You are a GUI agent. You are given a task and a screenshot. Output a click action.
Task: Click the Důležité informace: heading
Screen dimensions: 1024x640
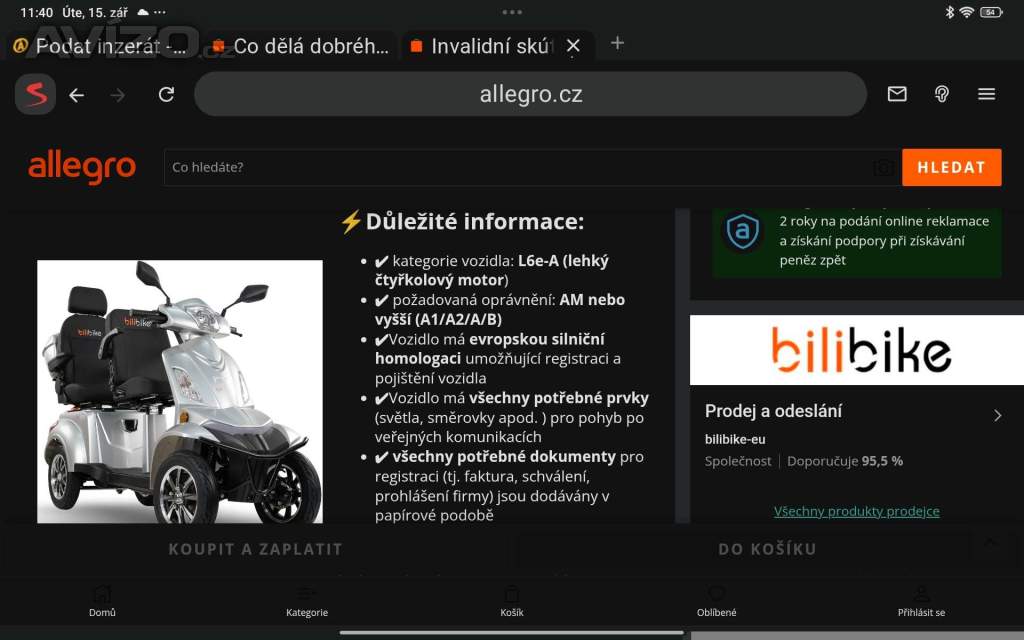tap(462, 221)
